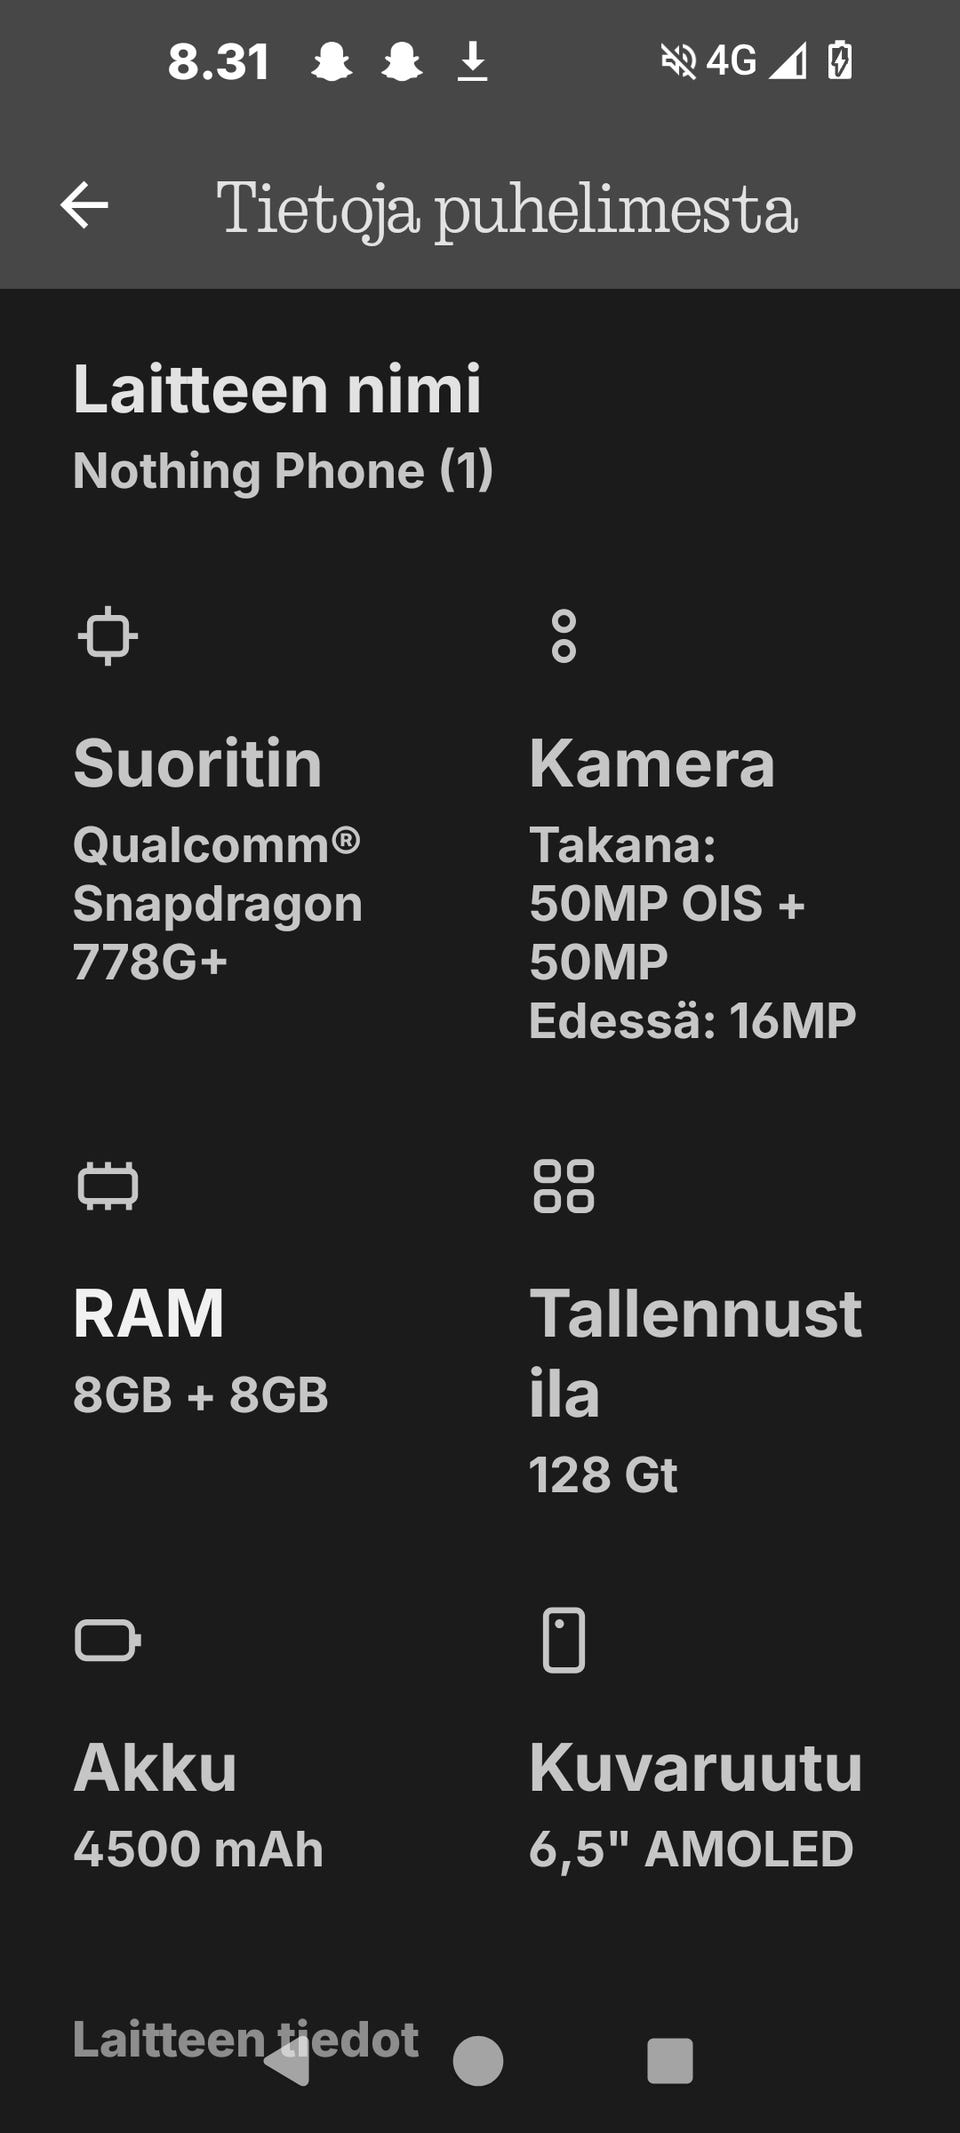Tap the download notification icon
960x2133 pixels.
pos(472,62)
